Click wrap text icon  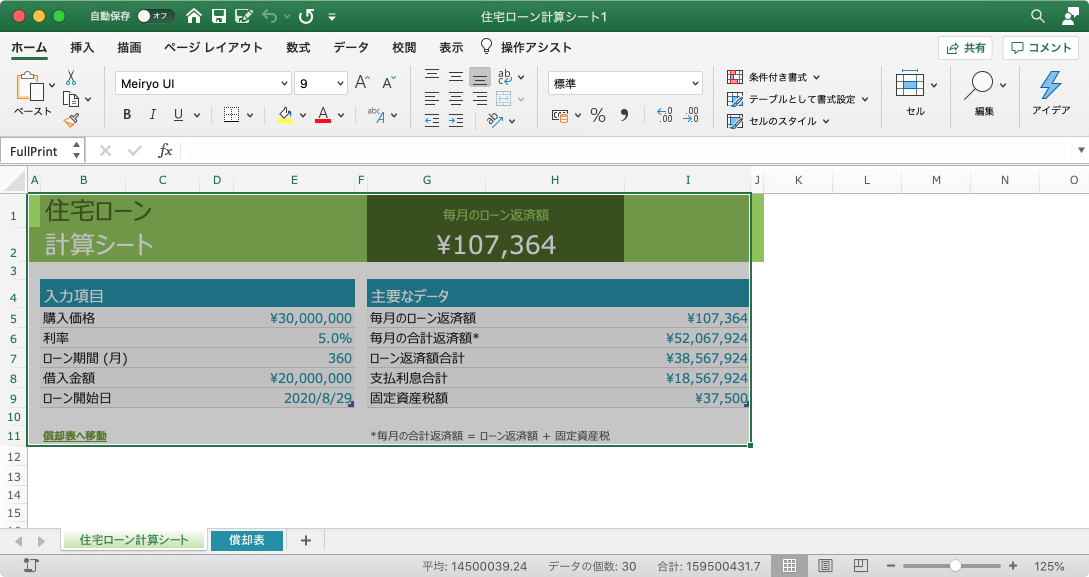point(505,76)
